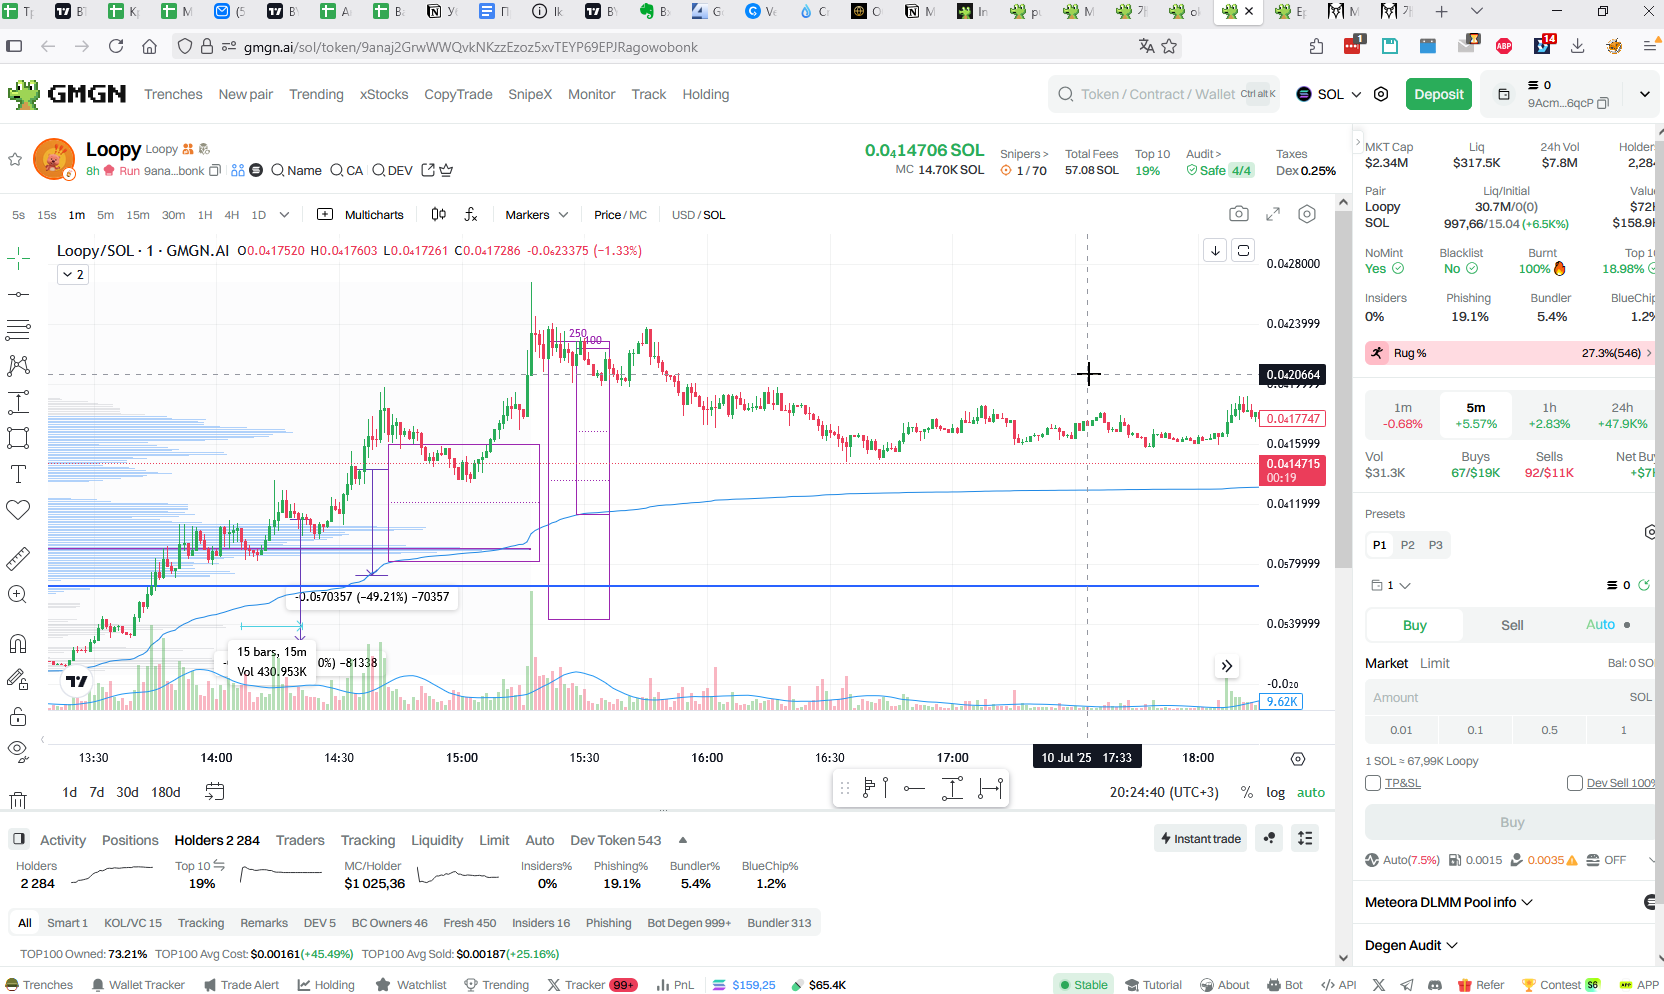Select the text annotation tool

[x=18, y=474]
